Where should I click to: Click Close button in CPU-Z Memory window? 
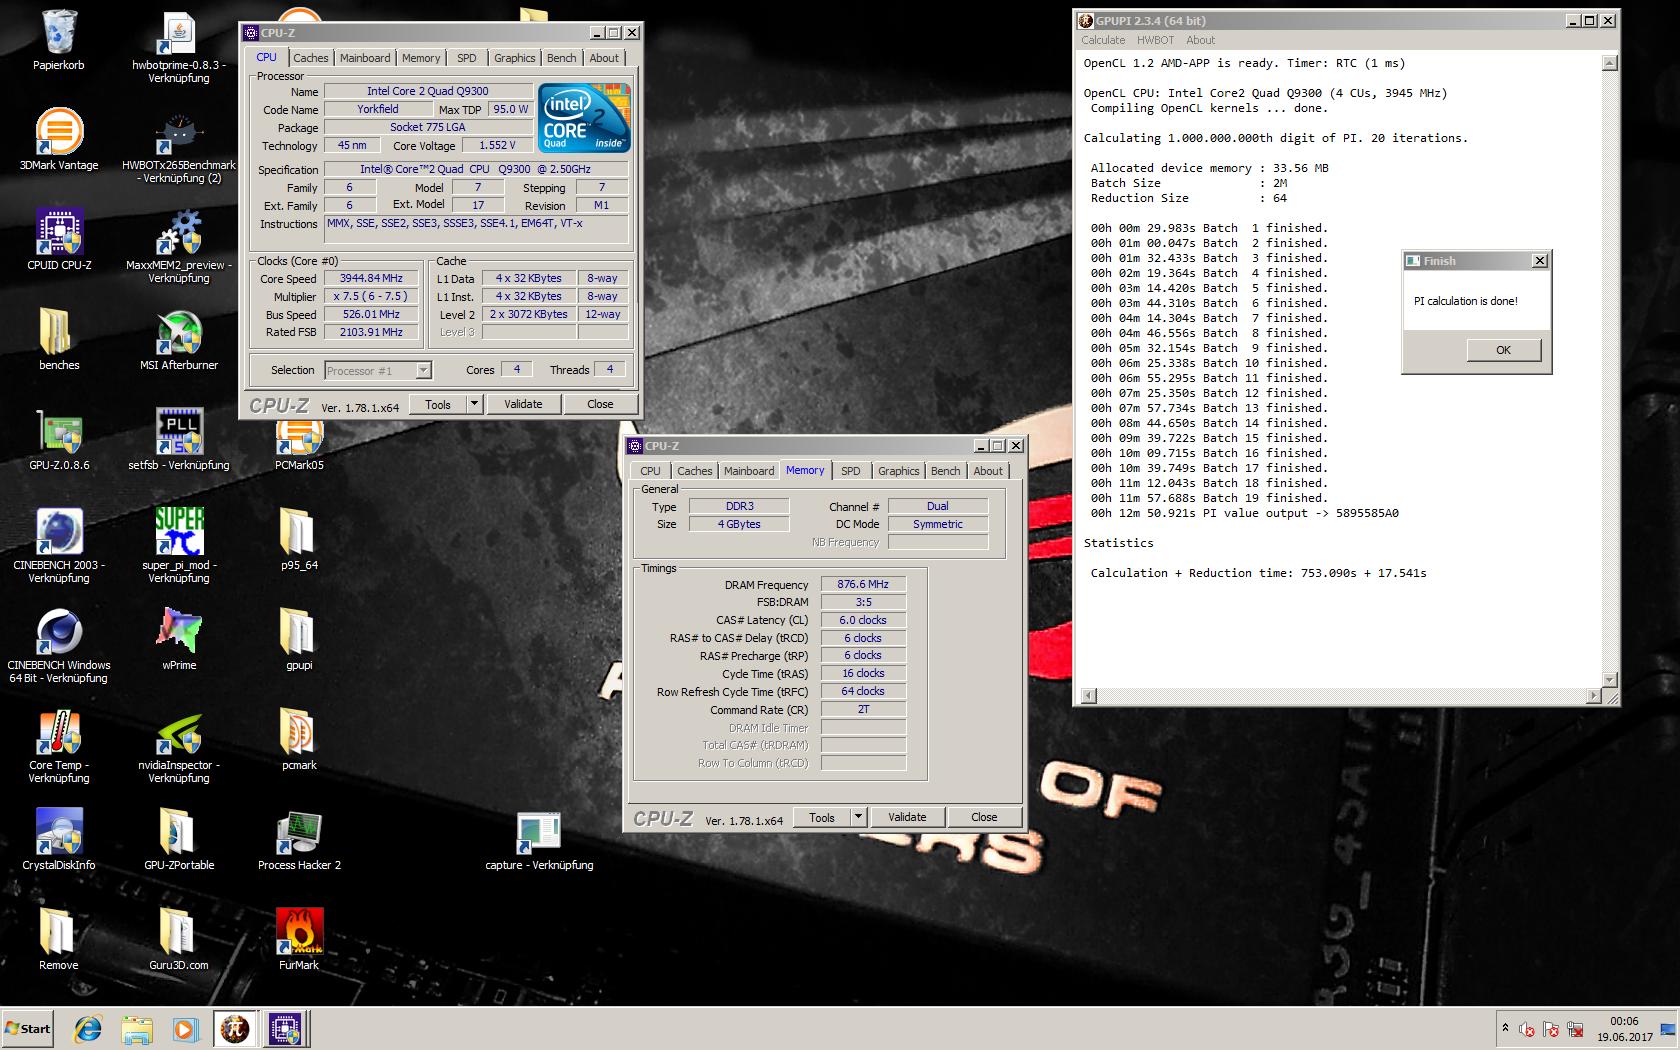(x=984, y=817)
